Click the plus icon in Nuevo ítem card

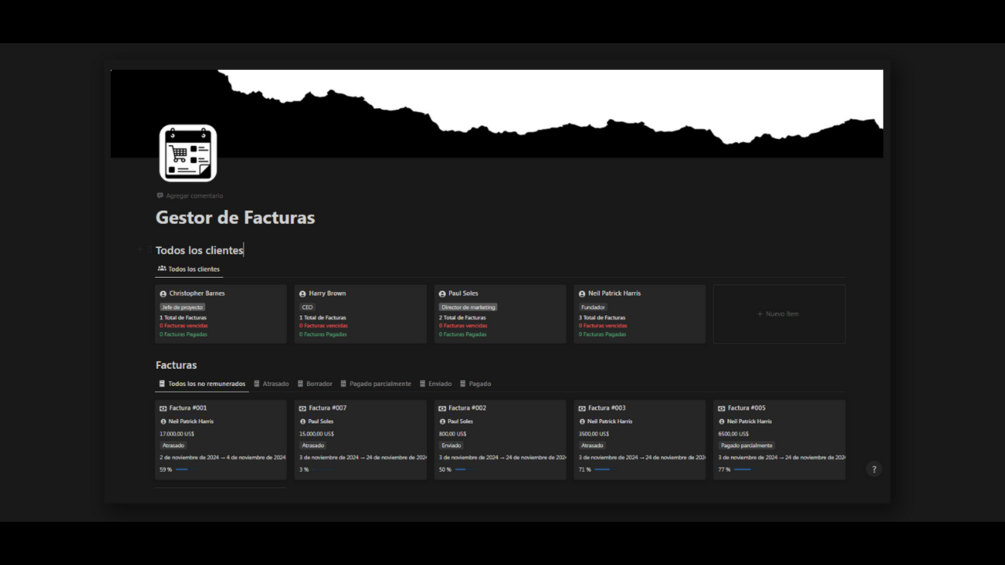[760, 314]
